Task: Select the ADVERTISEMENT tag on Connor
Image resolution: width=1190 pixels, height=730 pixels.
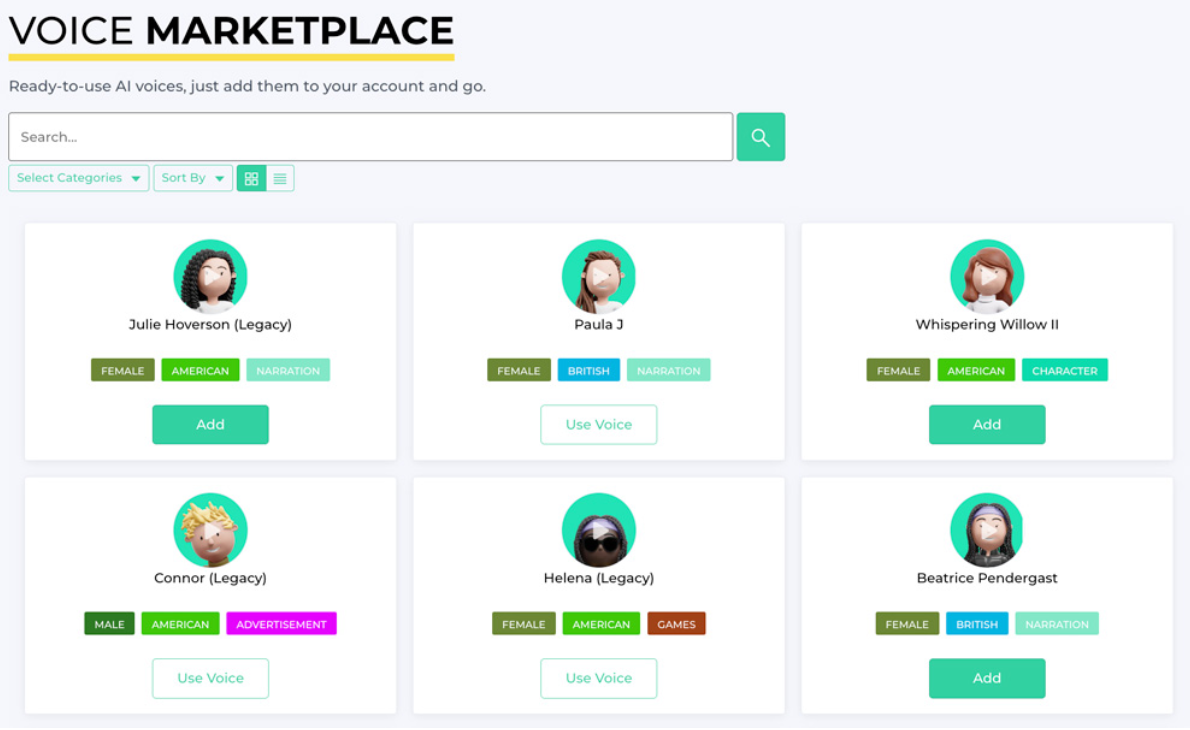Action: 281,624
